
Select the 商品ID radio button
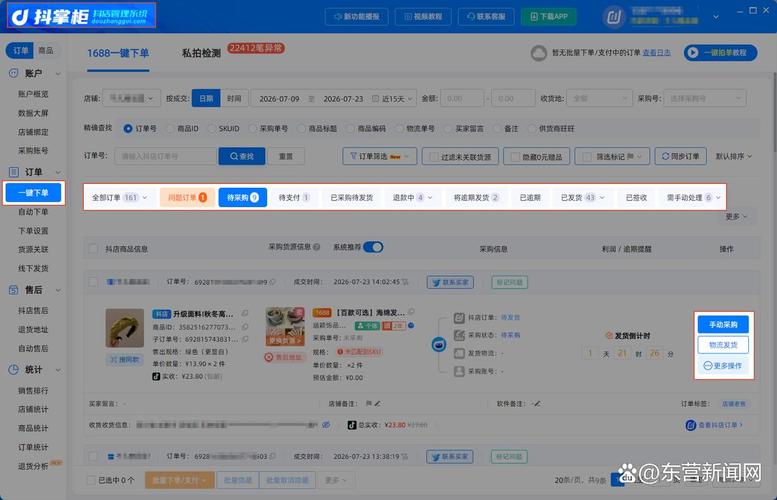(x=170, y=129)
